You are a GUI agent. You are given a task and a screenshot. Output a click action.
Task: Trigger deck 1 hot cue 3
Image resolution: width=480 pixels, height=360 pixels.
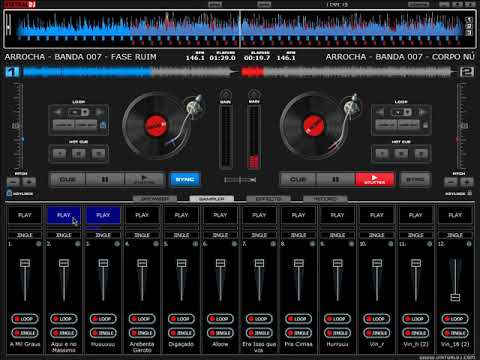click(x=98, y=154)
